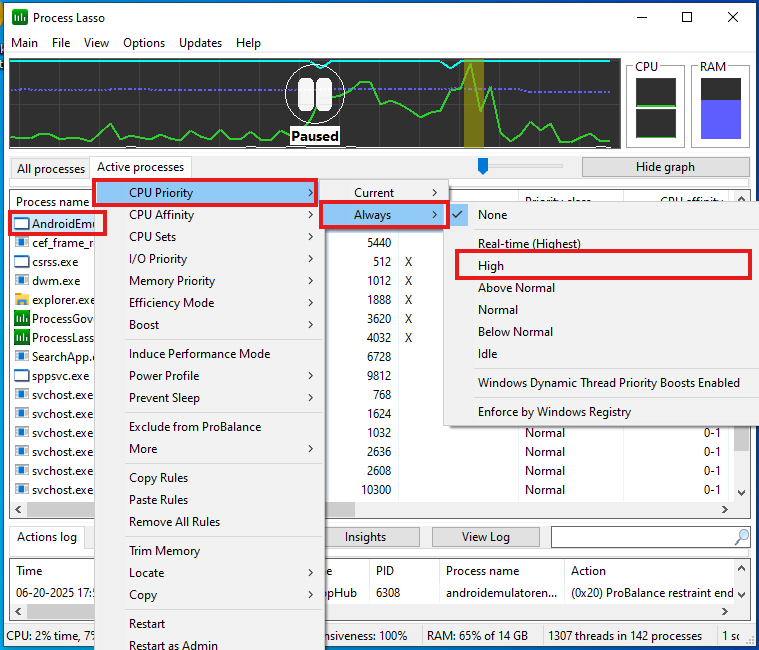The image size is (759, 650).
Task: Select None priority option with checkmark
Action: 601,215
